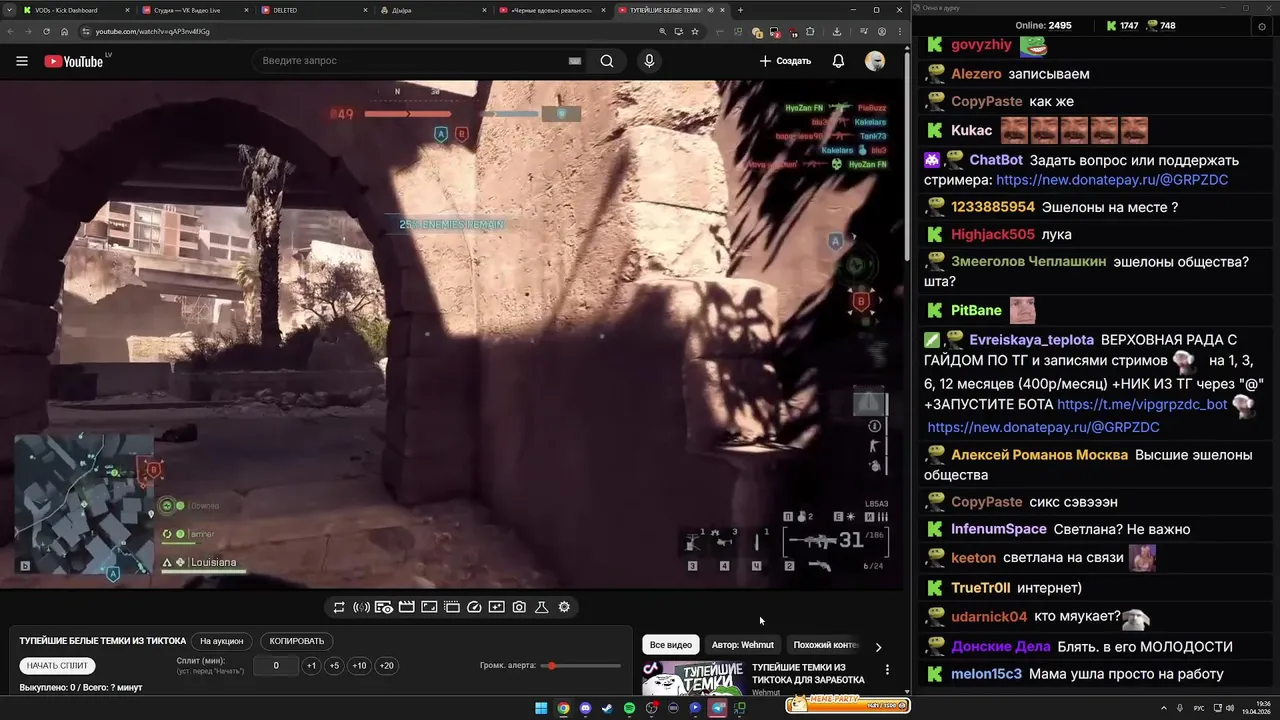The height and width of the screenshot is (720, 1280).
Task: Click the На аукцион button
Action: 221,641
